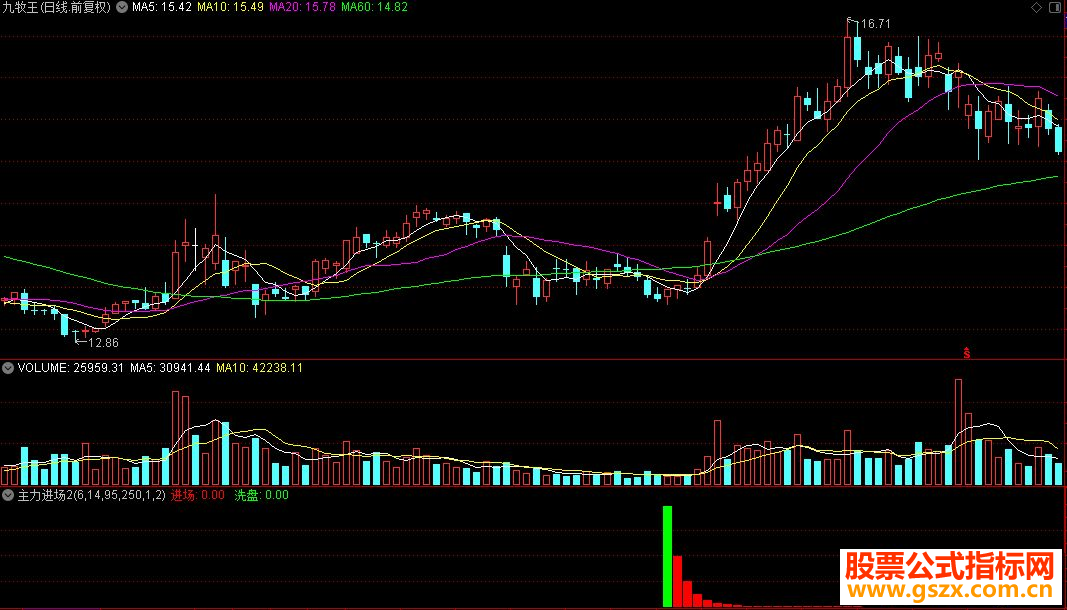Viewport: 1067px width, 610px height.
Task: Click the green 洗盘: 0.00 value
Action: pos(261,495)
